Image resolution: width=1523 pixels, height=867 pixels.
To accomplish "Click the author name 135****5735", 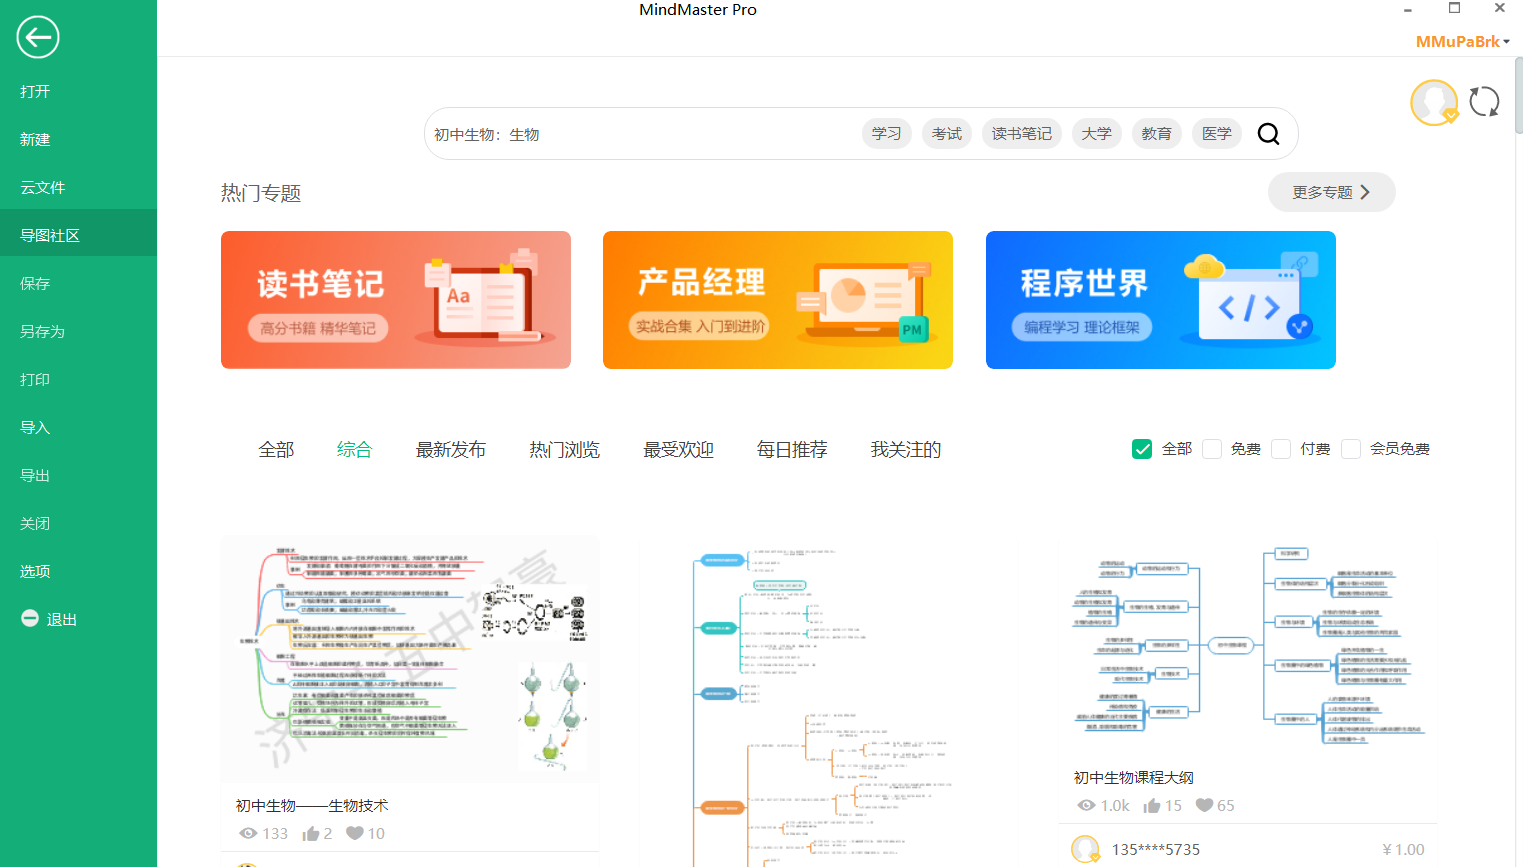I will (x=1156, y=849).
